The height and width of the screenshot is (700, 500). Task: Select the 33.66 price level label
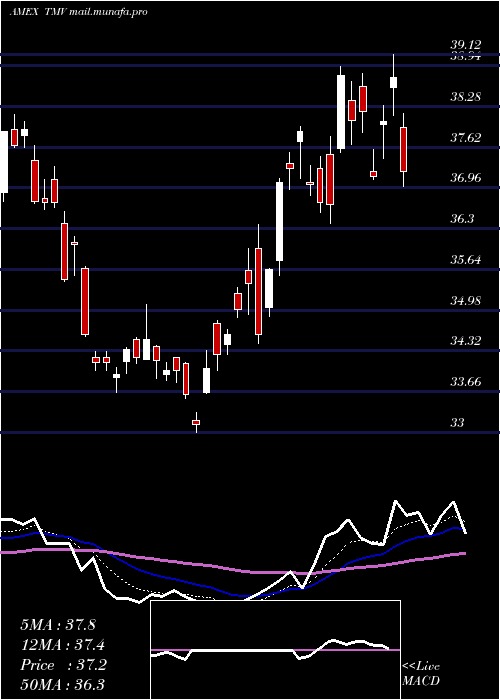pyautogui.click(x=466, y=382)
